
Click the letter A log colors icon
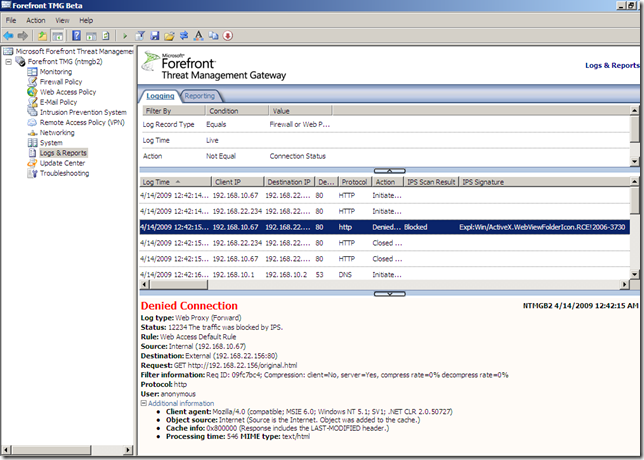pos(199,36)
